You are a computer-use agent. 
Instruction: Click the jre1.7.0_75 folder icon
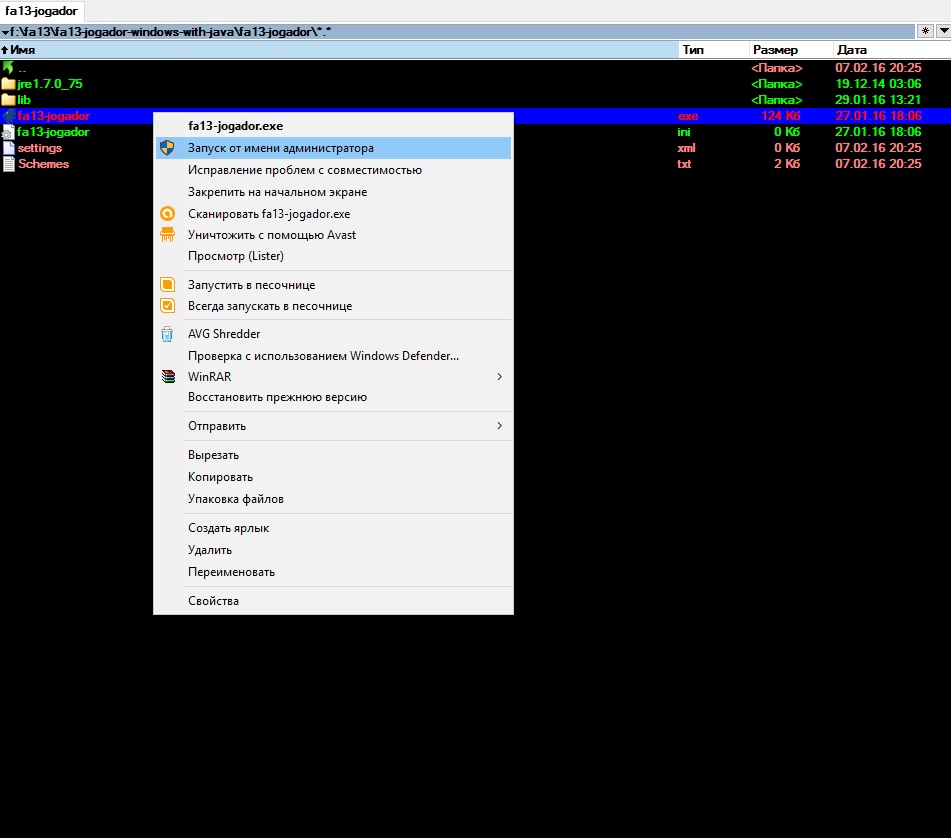[x=8, y=84]
